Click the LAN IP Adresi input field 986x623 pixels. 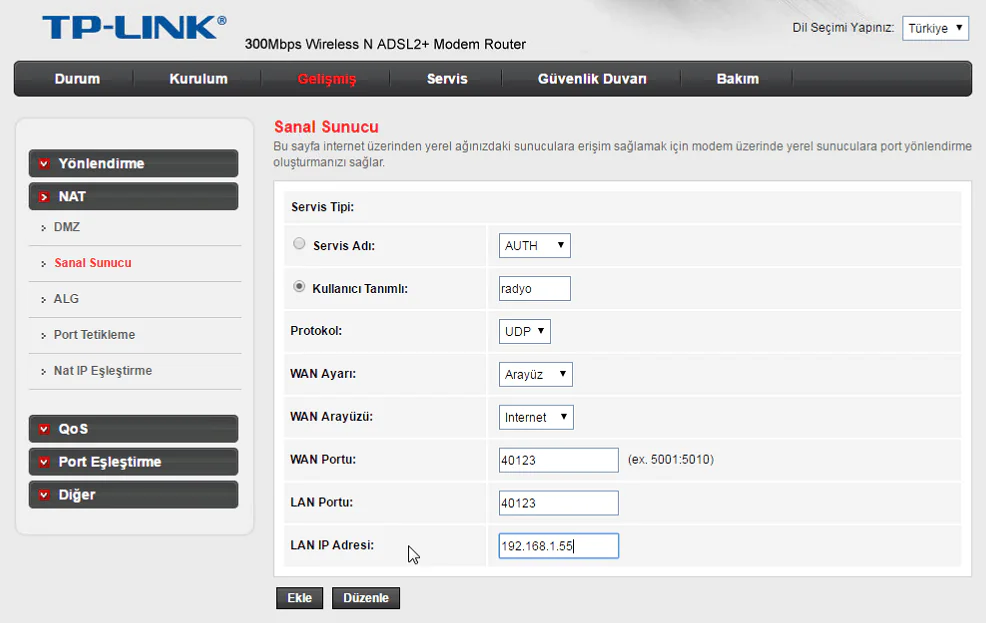[x=558, y=546]
